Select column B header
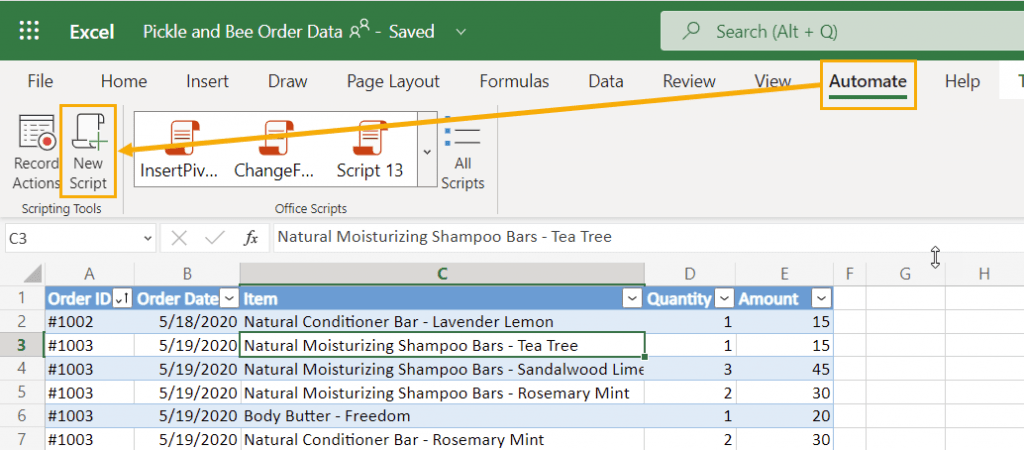The height and width of the screenshot is (450, 1024). click(187, 274)
